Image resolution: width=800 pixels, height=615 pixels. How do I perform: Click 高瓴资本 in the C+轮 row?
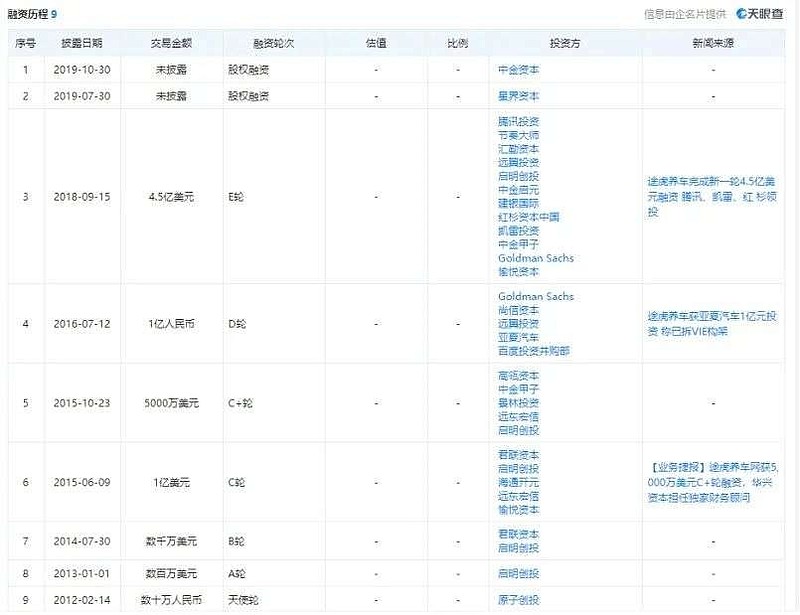[518, 376]
